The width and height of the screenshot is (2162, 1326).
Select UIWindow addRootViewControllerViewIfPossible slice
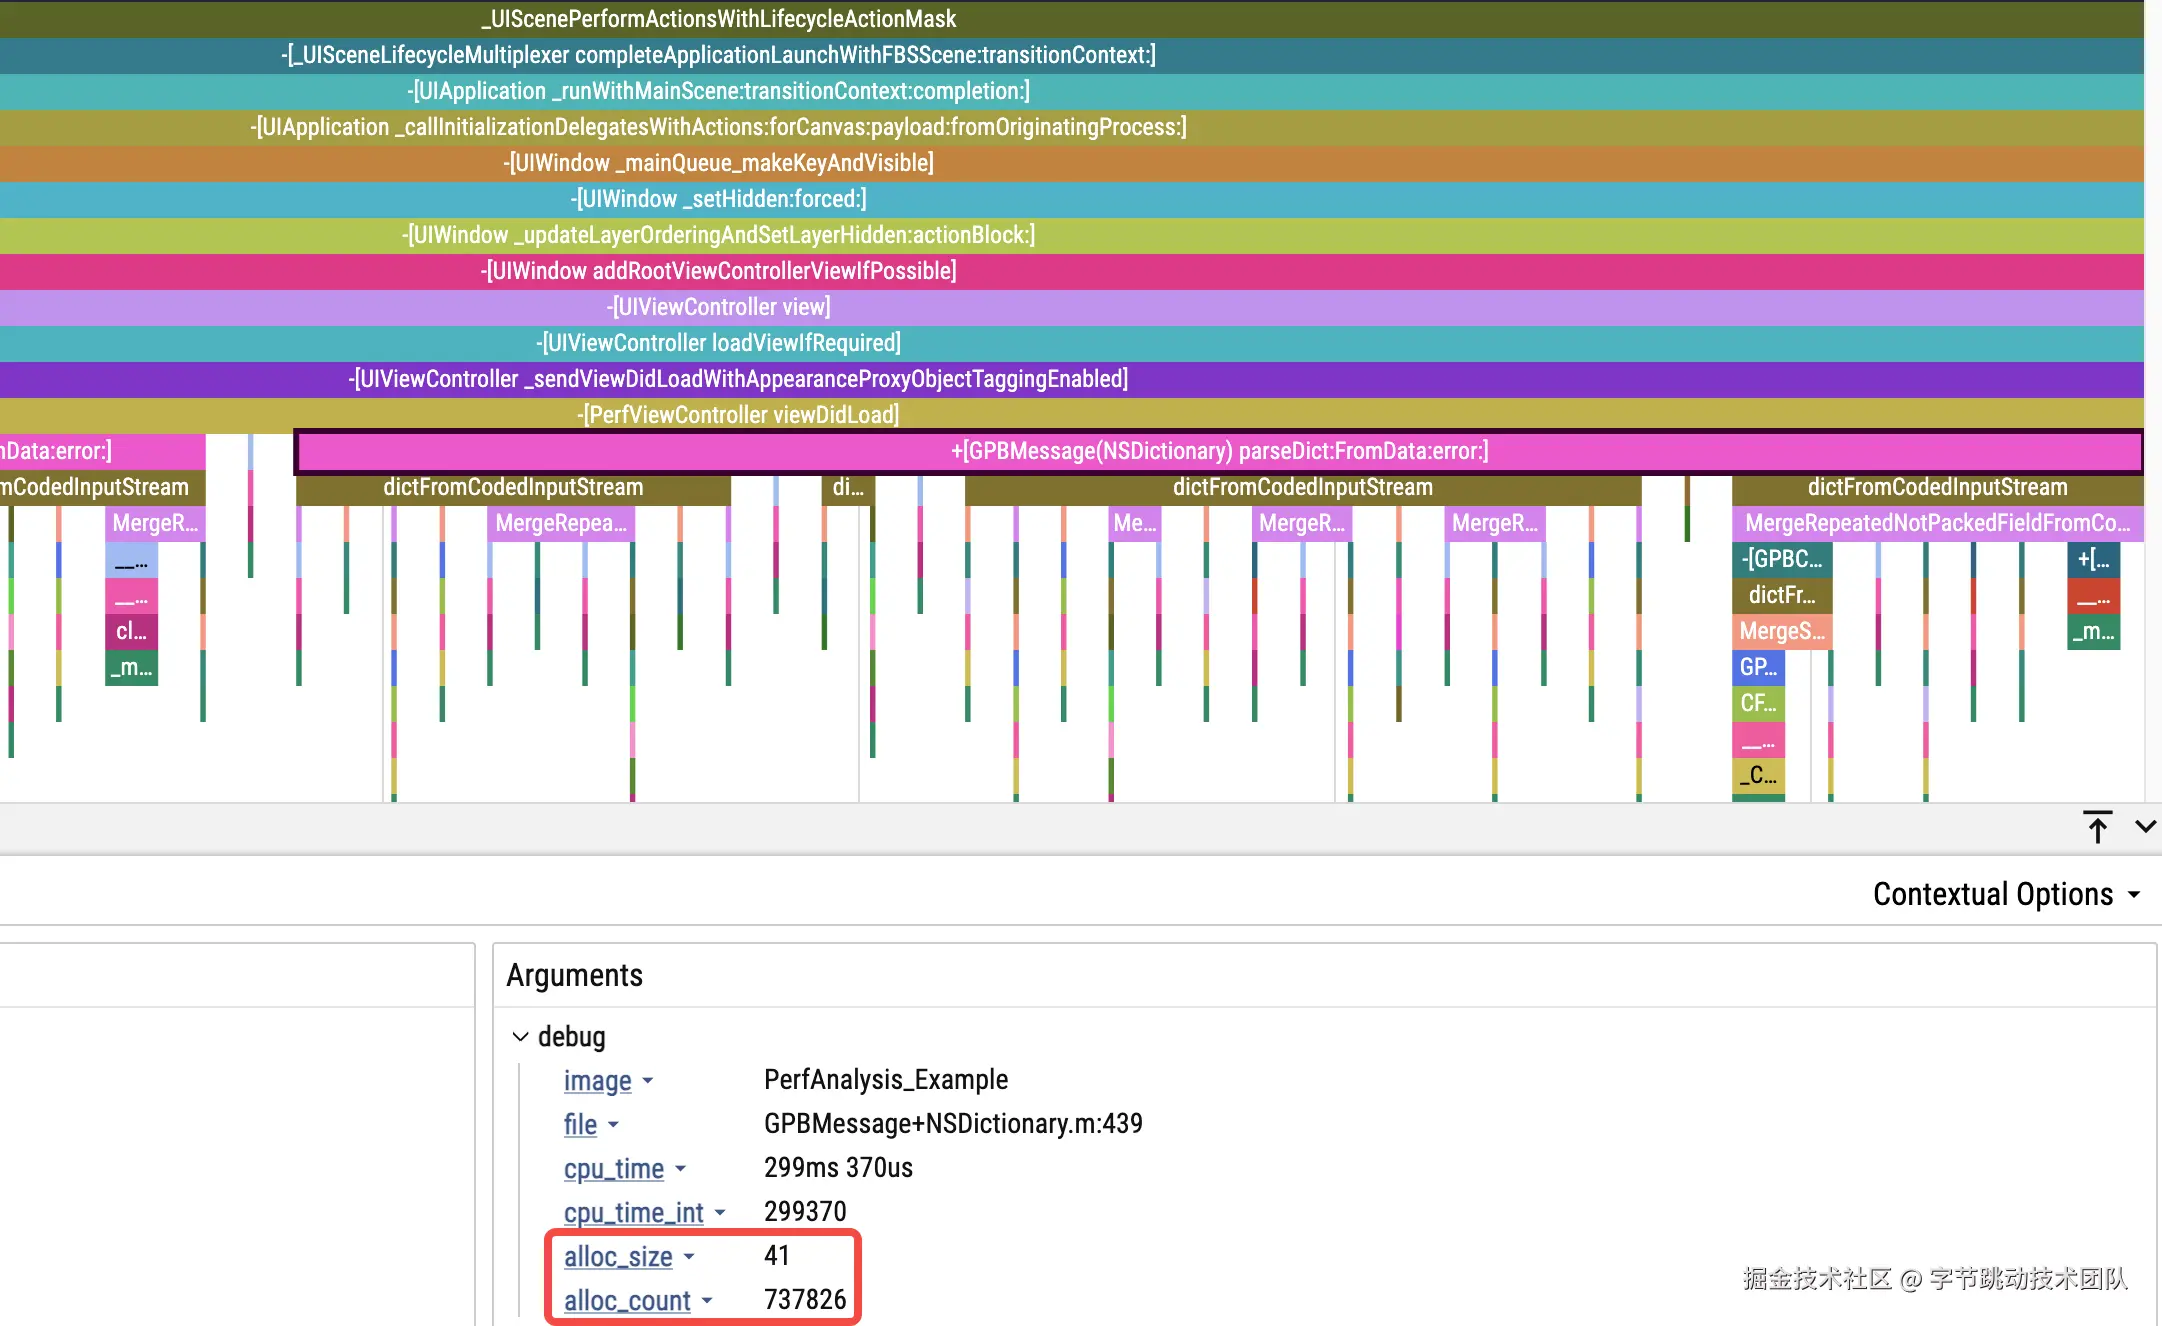[x=718, y=271]
